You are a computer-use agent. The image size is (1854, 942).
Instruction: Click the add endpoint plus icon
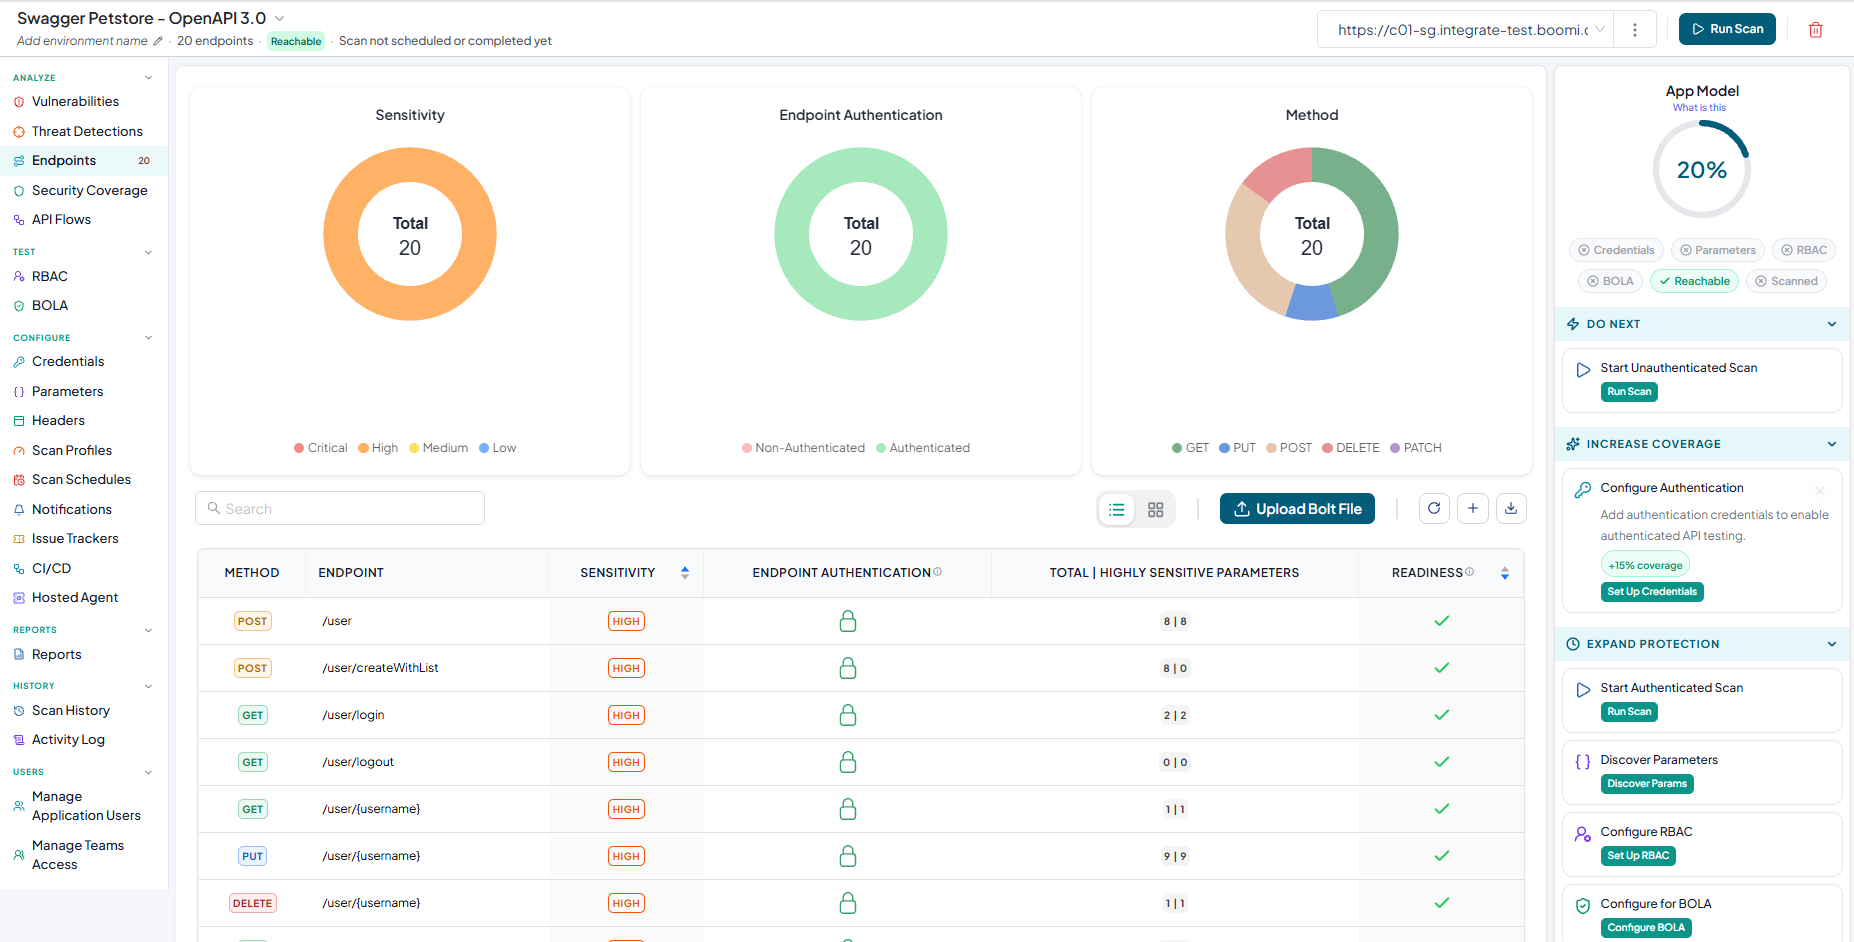[x=1473, y=508]
